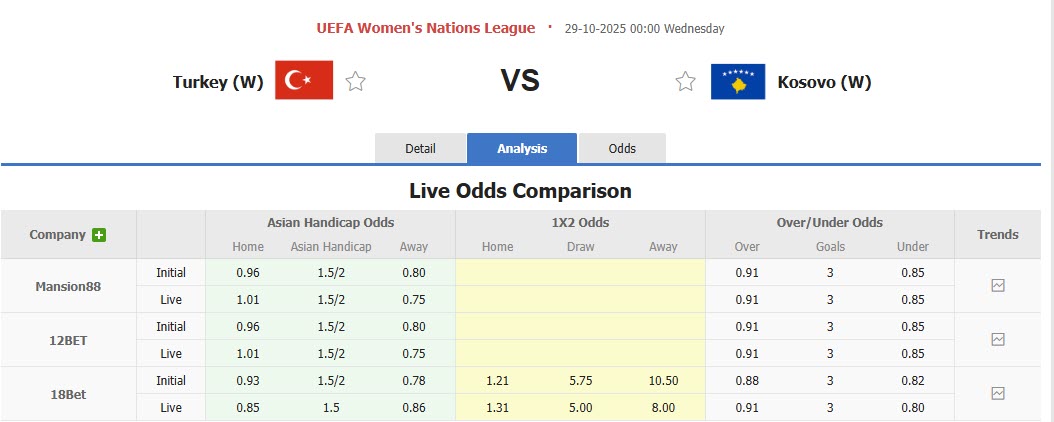This screenshot has height=422, width=1054.
Task: Switch to the Detail tab
Action: pos(420,148)
